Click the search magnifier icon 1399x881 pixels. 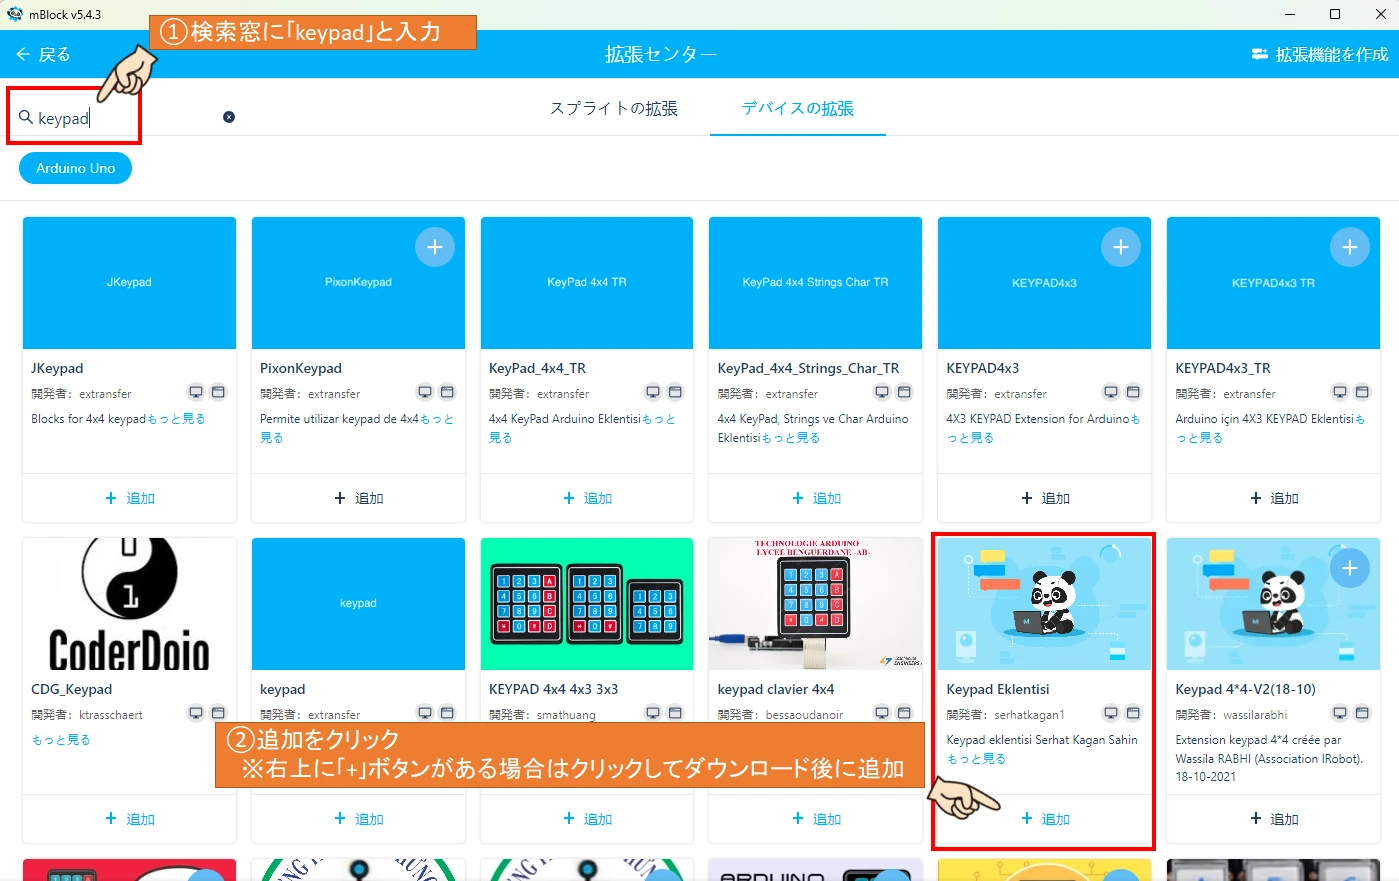26,117
